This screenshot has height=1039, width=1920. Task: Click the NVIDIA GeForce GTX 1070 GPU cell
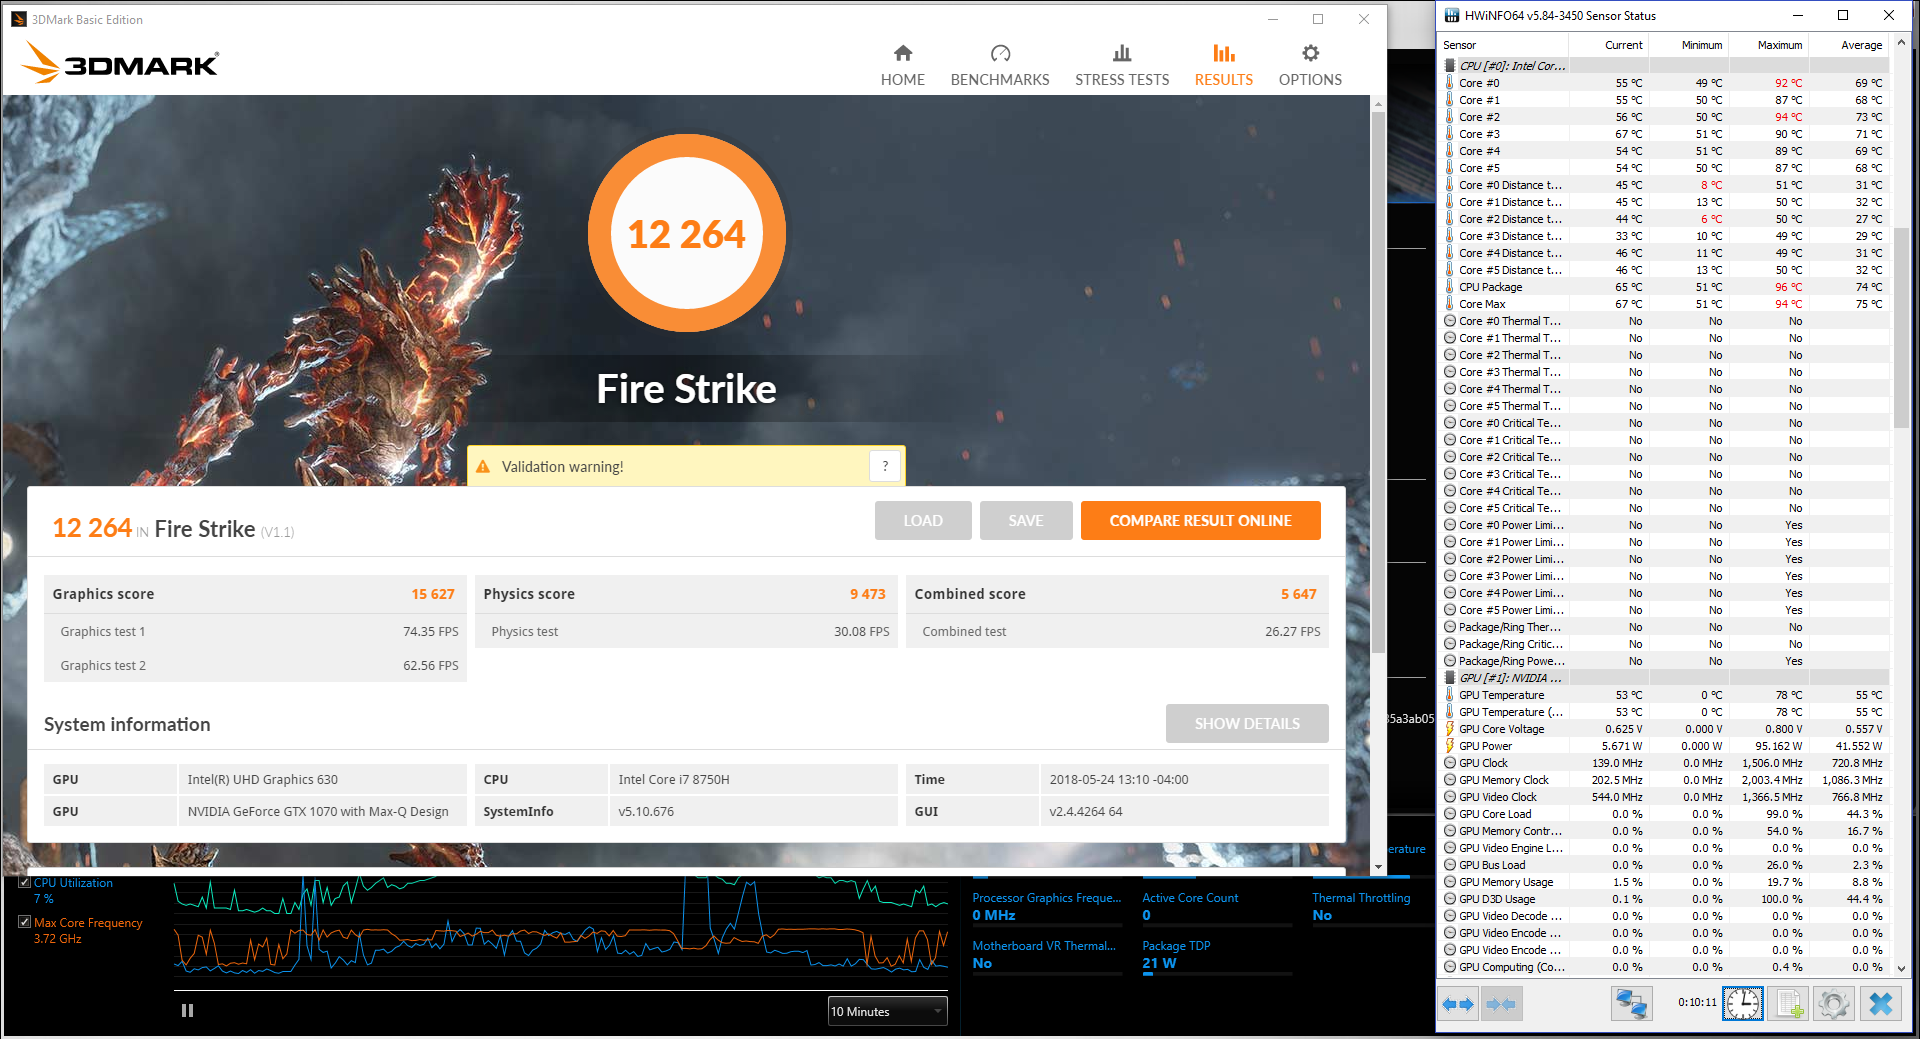pos(322,811)
